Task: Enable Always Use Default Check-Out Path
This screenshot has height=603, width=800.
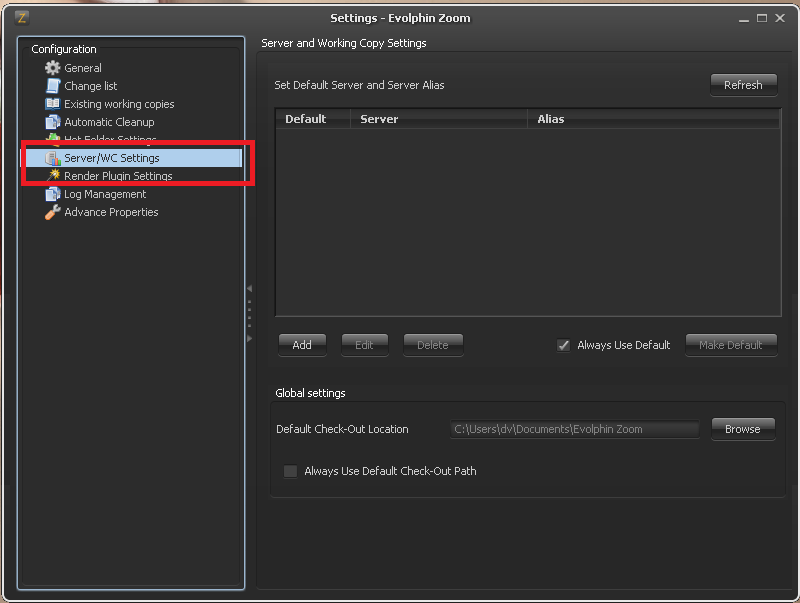Action: (290, 471)
